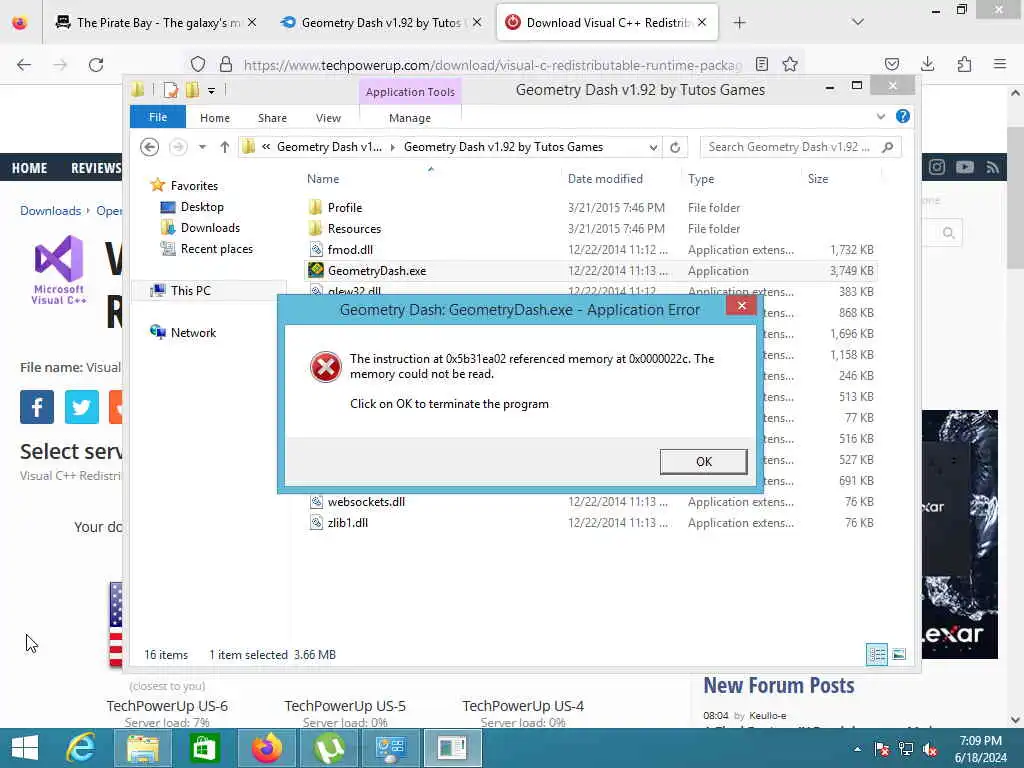Open Firefox Save to Pocket icon
Viewport: 1024px width, 768px height.
(x=891, y=64)
